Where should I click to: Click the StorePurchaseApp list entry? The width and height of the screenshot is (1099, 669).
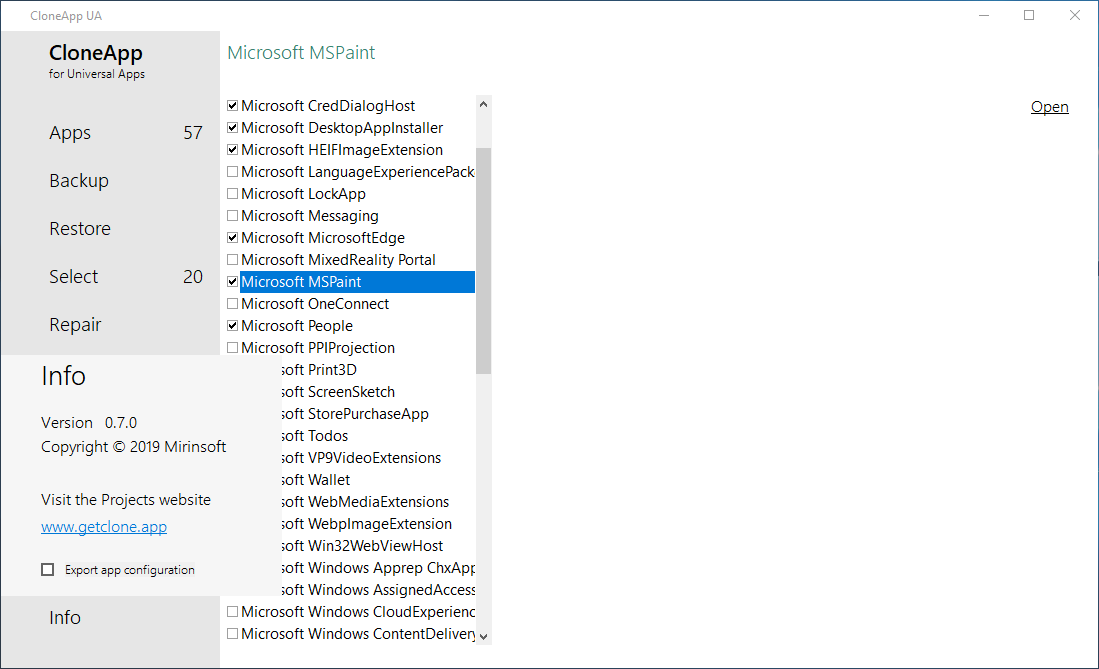[x=378, y=414]
